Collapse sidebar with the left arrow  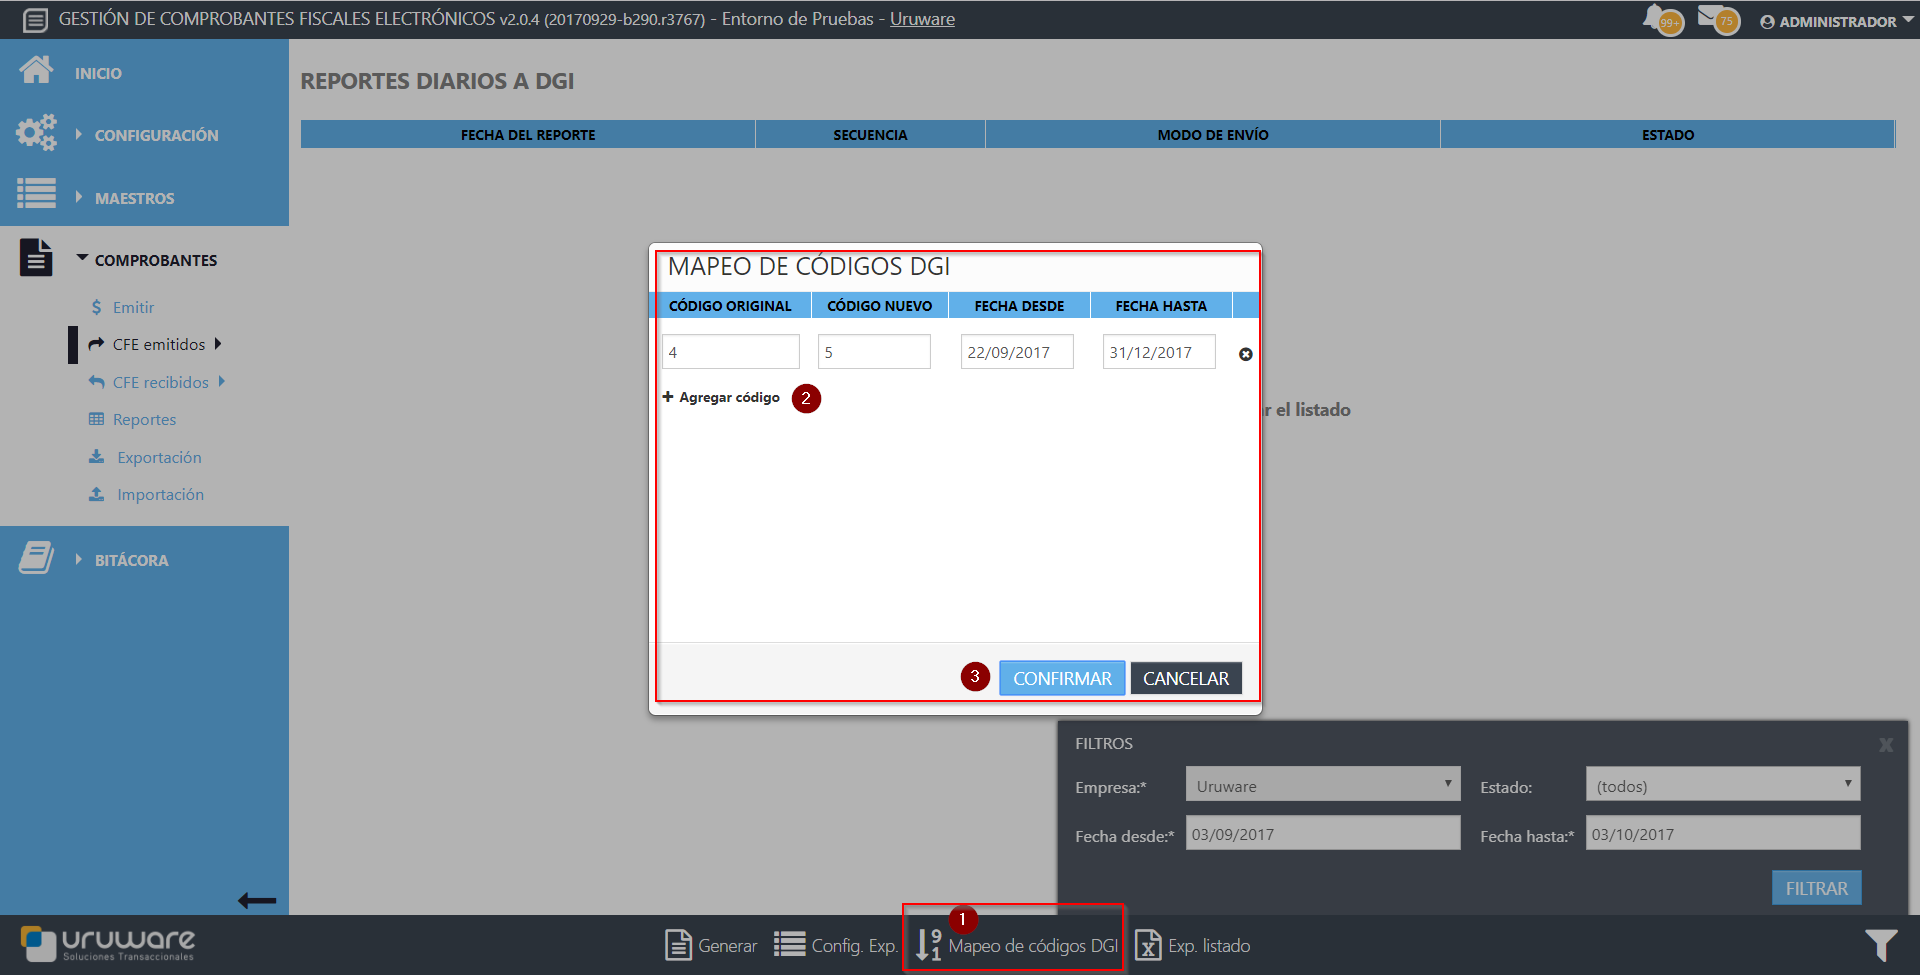pyautogui.click(x=257, y=901)
